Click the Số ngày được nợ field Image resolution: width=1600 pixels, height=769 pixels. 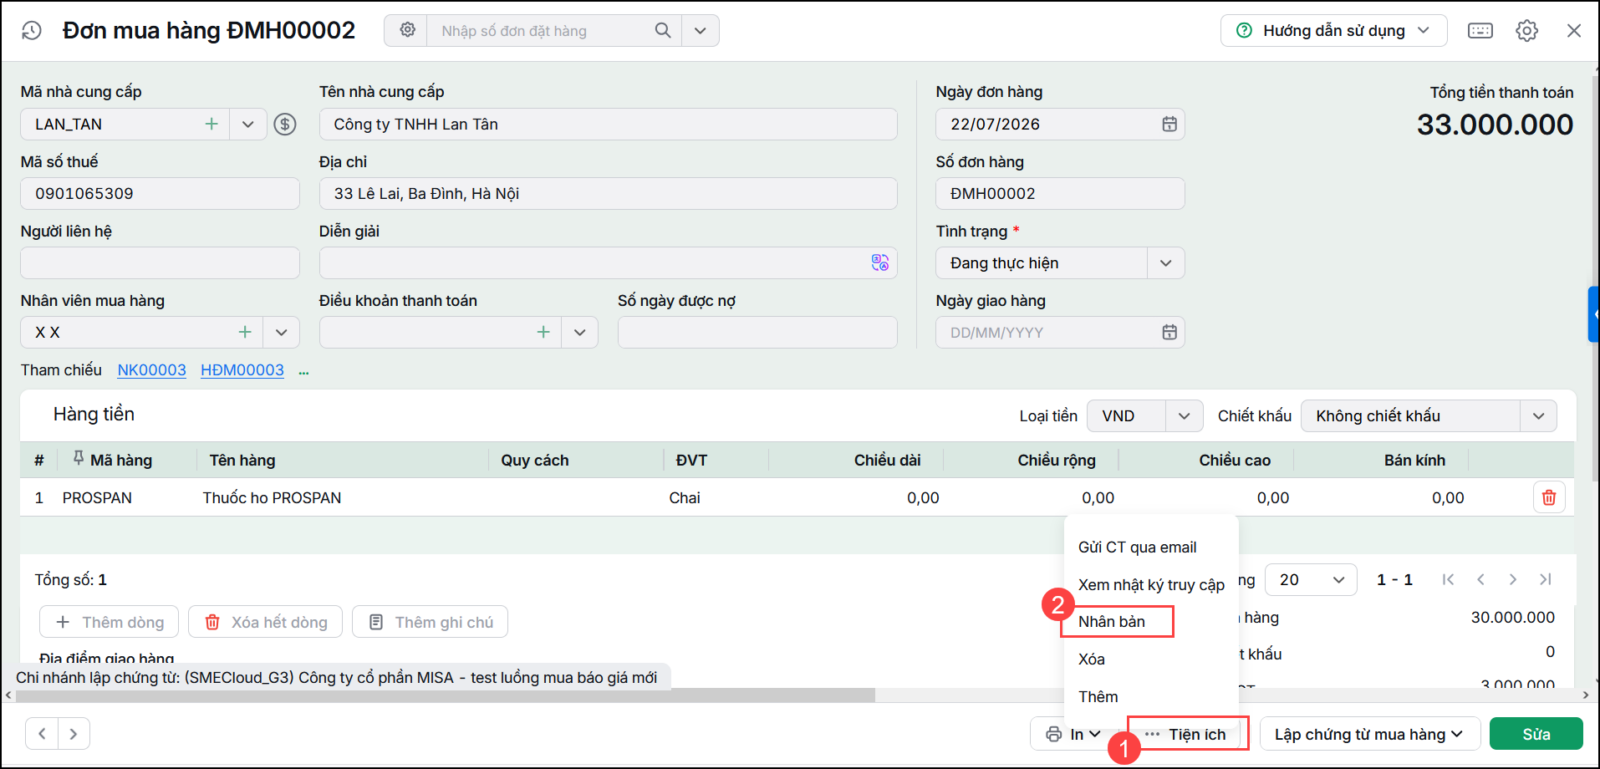757,332
